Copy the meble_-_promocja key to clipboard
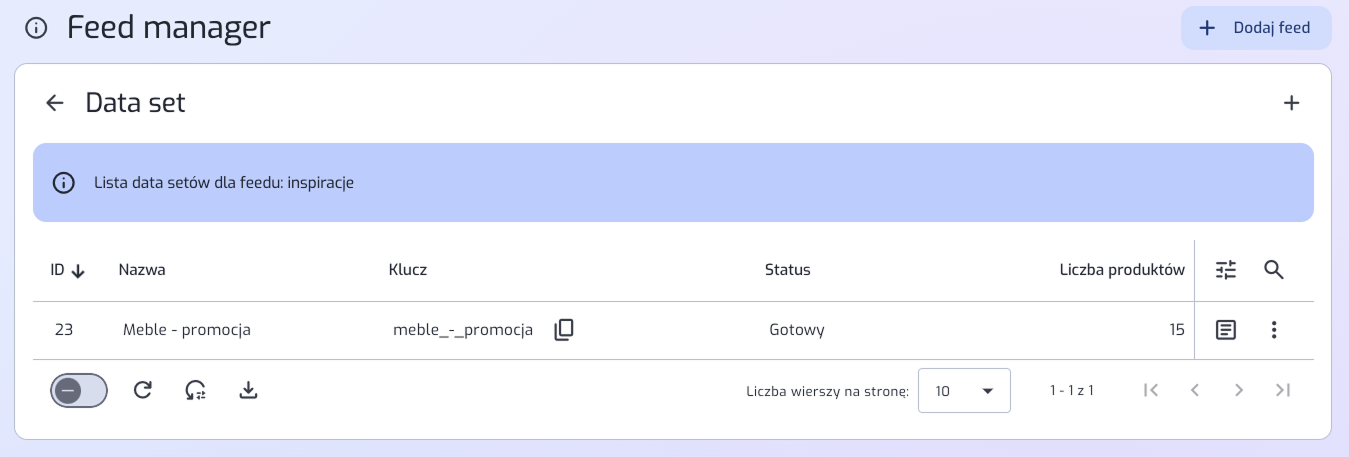This screenshot has width=1349, height=457. pyautogui.click(x=564, y=330)
